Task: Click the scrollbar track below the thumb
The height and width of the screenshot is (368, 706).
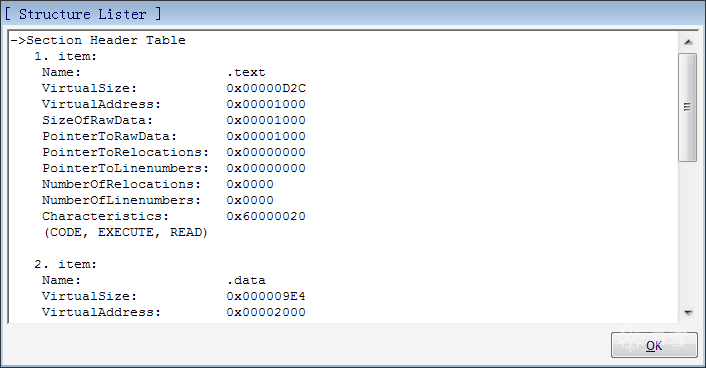Action: [x=688, y=232]
